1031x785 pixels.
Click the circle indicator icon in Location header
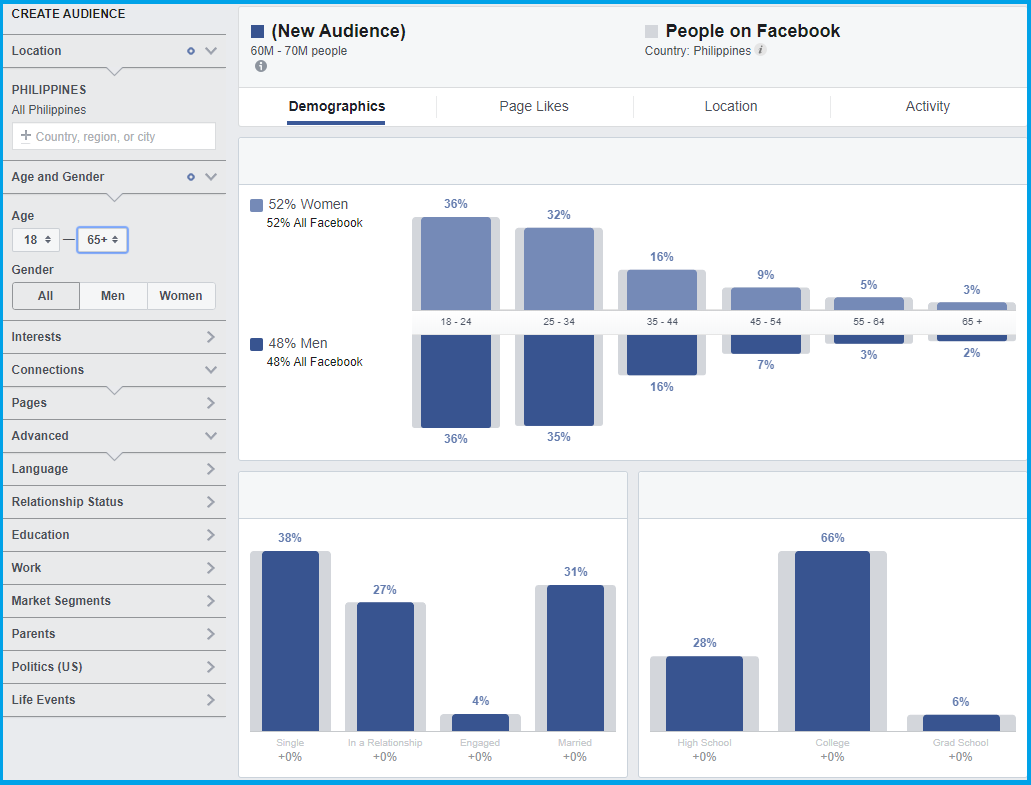pyautogui.click(x=191, y=51)
